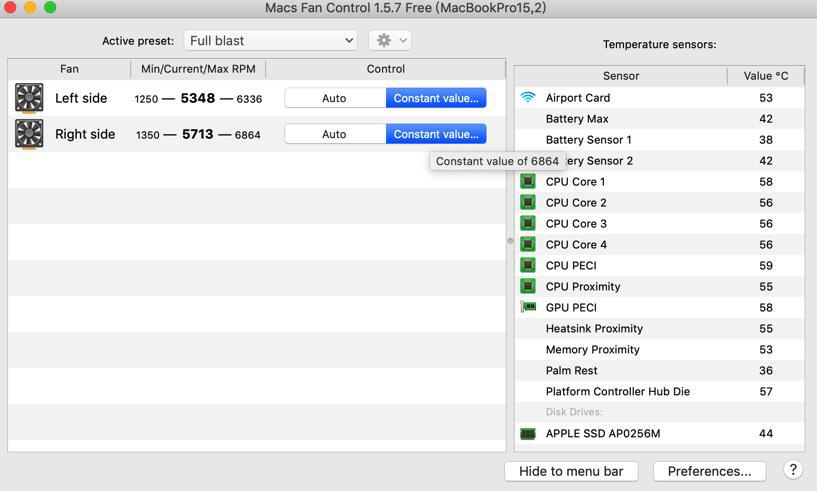Click the Right side fan icon
The height and width of the screenshot is (491, 817).
[29, 134]
